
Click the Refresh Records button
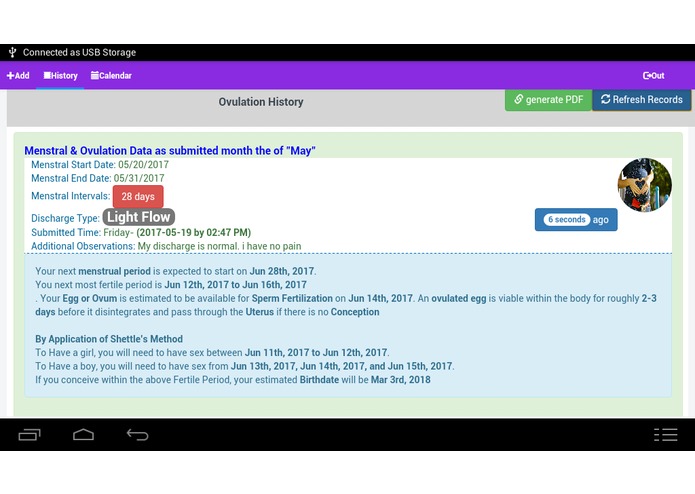[641, 100]
